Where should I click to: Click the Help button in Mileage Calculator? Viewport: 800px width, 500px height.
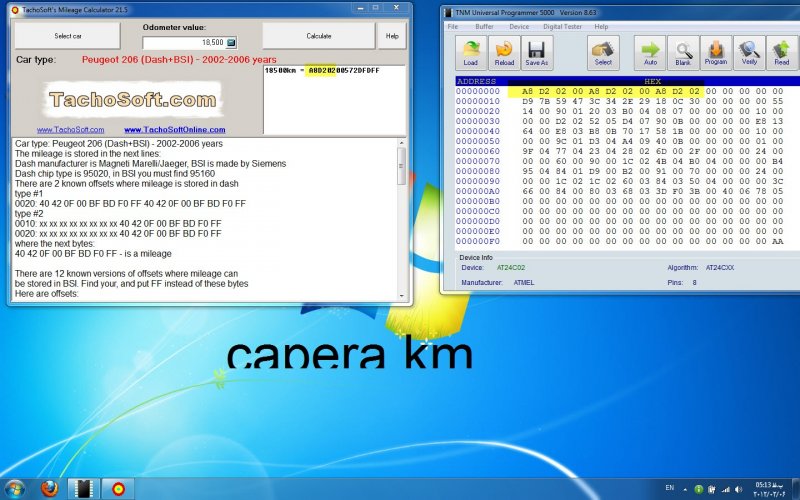click(x=392, y=36)
